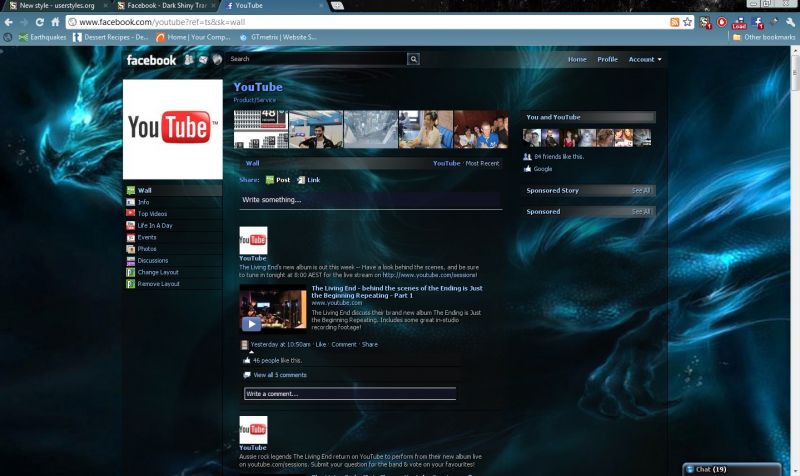800x476 pixels.
Task: View all 5 comments
Action: (280, 375)
